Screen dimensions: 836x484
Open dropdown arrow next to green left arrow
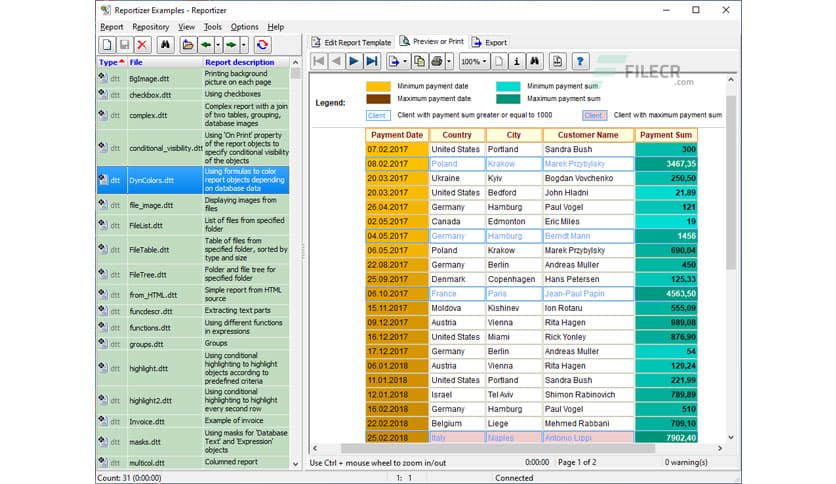[x=218, y=45]
